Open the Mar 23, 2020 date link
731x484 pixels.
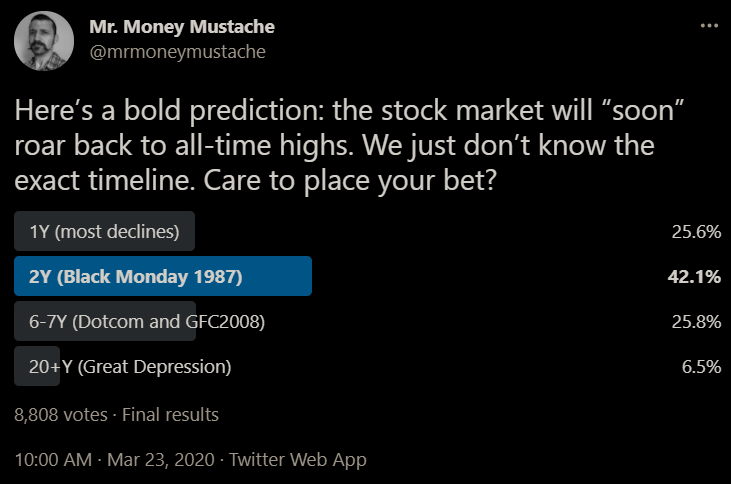pyautogui.click(x=164, y=460)
